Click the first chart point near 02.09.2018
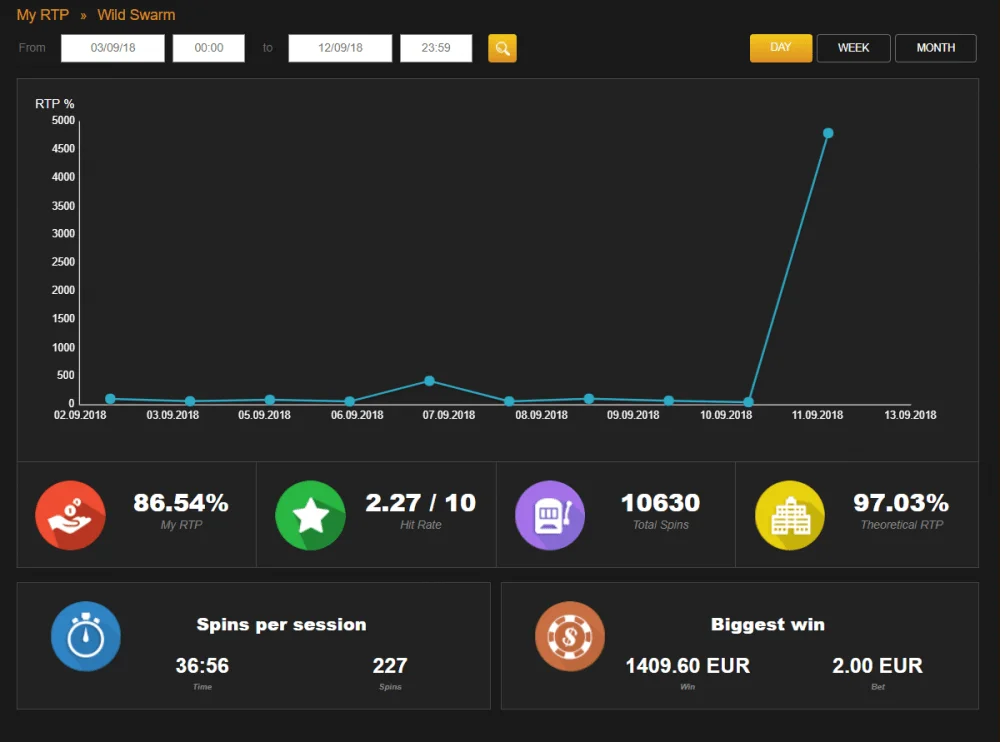Screen dimensions: 1000x742 coord(110,398)
